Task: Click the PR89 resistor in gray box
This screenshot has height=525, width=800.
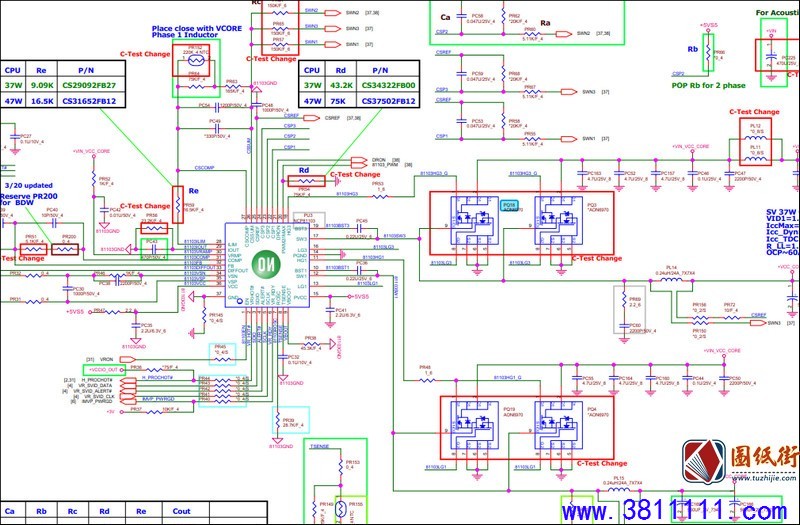Action: point(624,301)
